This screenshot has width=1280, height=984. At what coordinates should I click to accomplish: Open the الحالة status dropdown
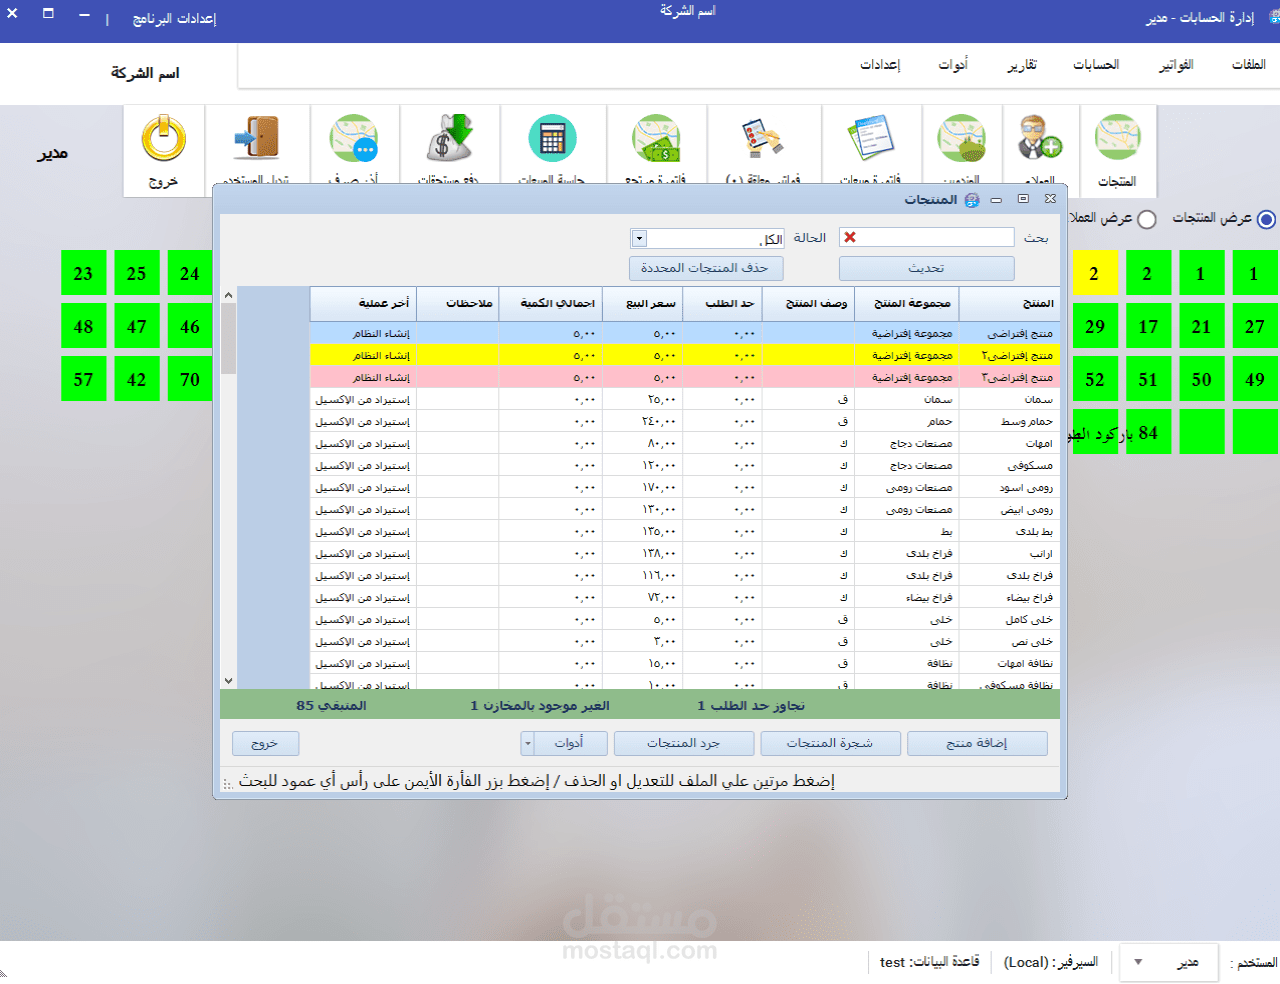[637, 238]
